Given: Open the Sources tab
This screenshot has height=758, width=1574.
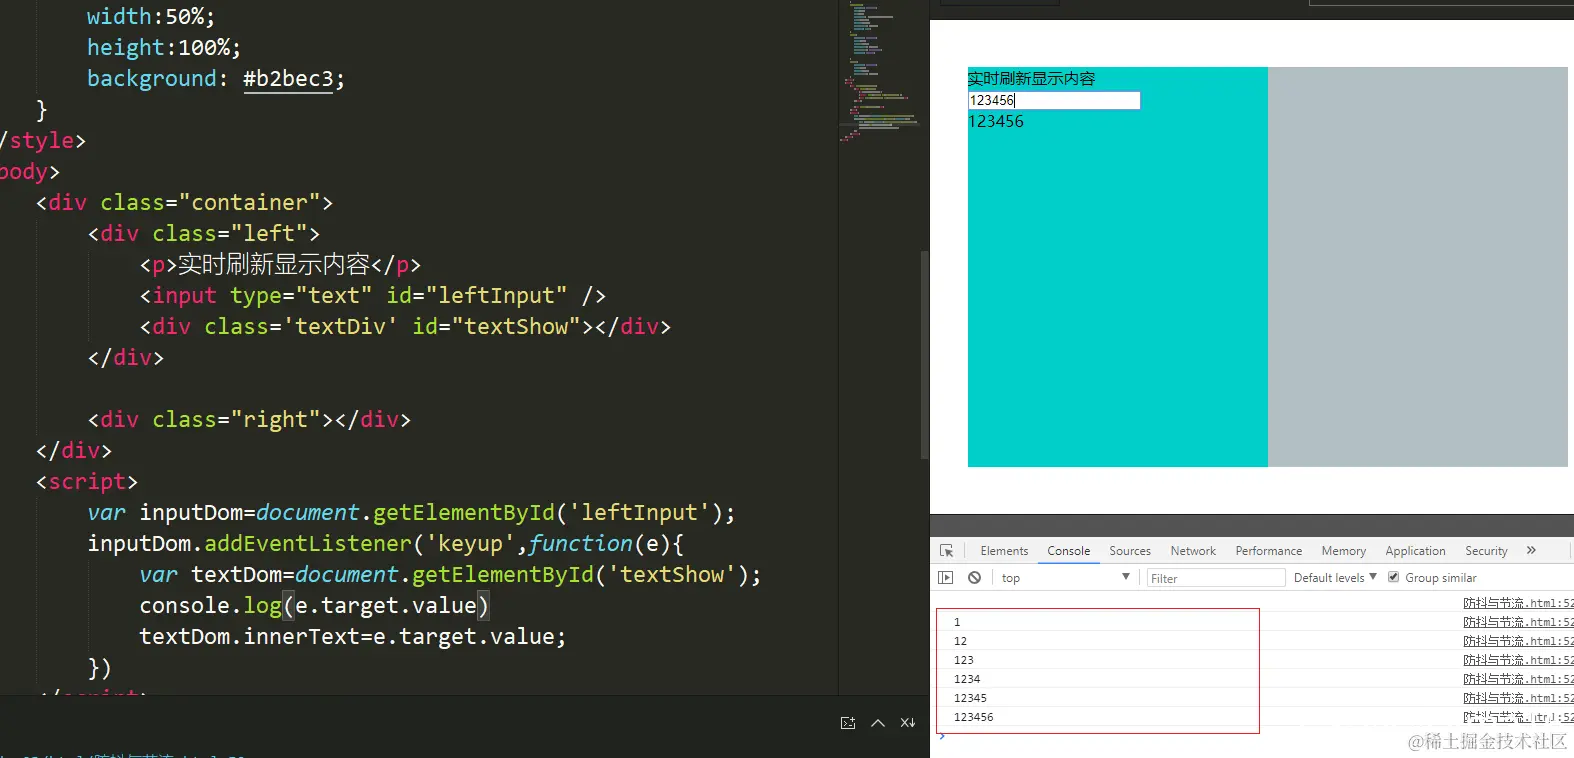Looking at the screenshot, I should (1130, 551).
